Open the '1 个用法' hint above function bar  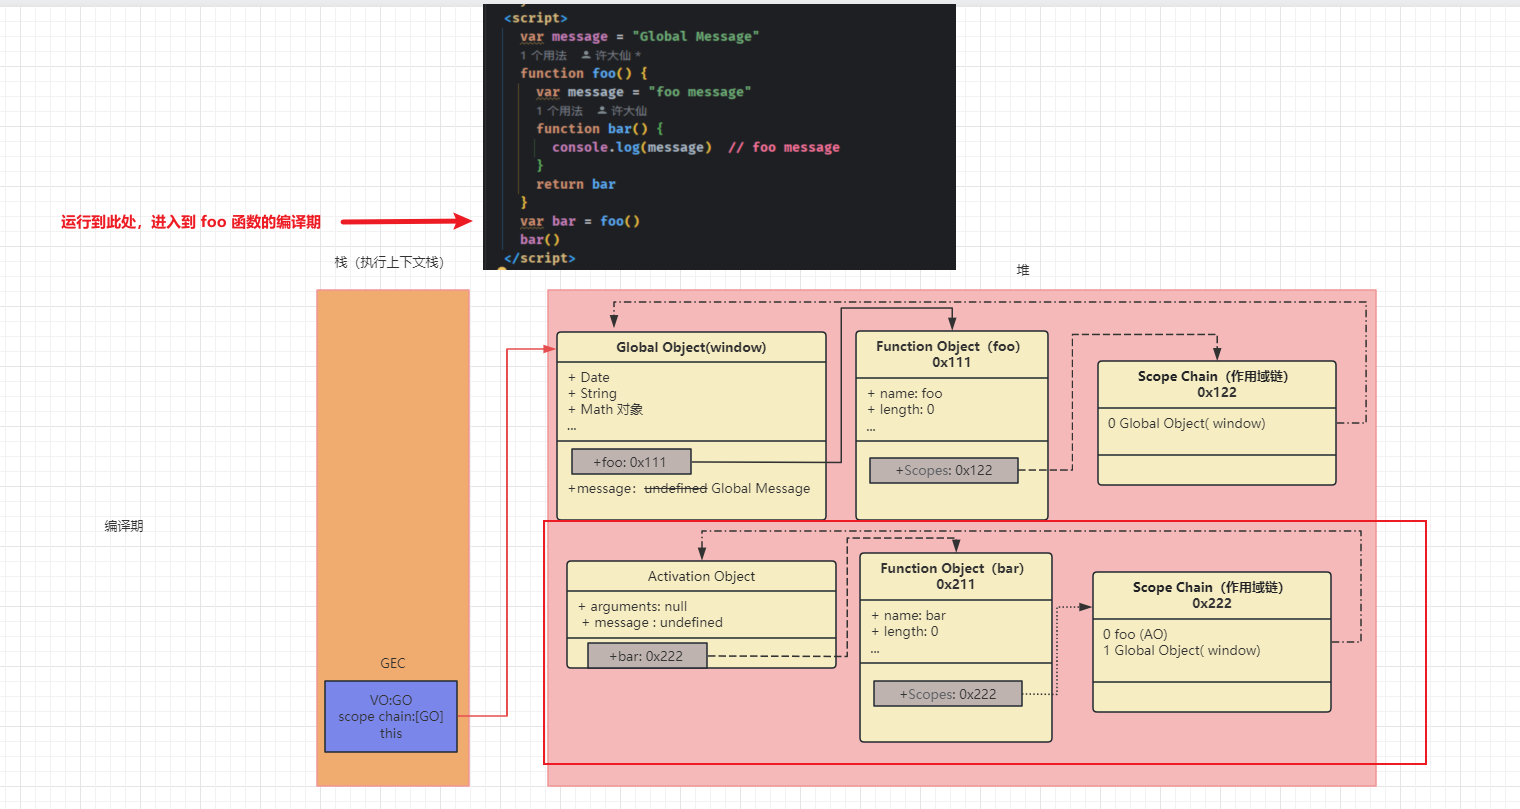559,110
